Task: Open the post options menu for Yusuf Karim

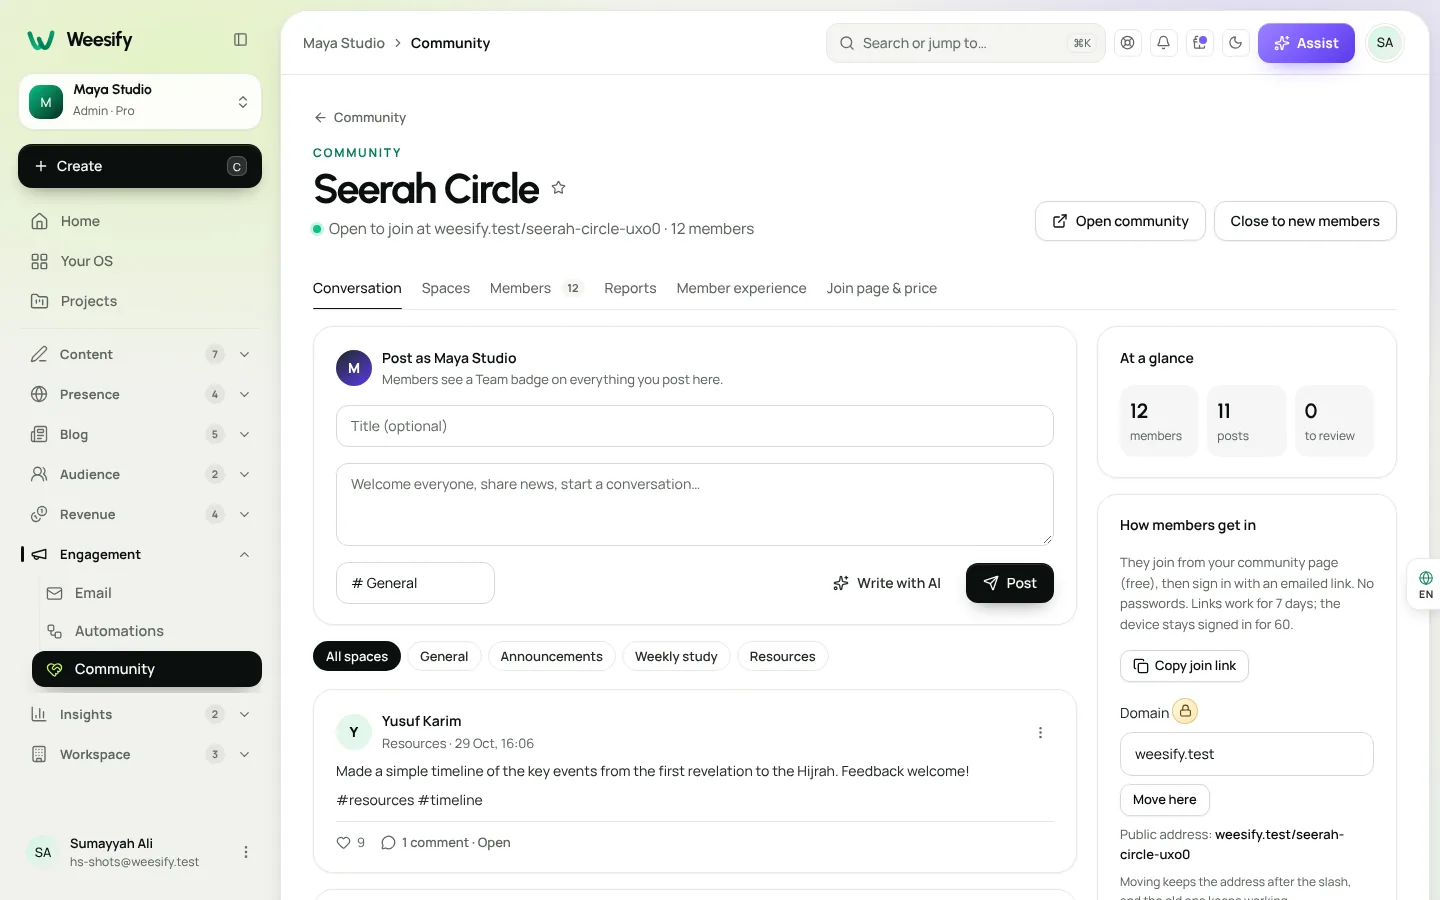Action: click(1040, 733)
